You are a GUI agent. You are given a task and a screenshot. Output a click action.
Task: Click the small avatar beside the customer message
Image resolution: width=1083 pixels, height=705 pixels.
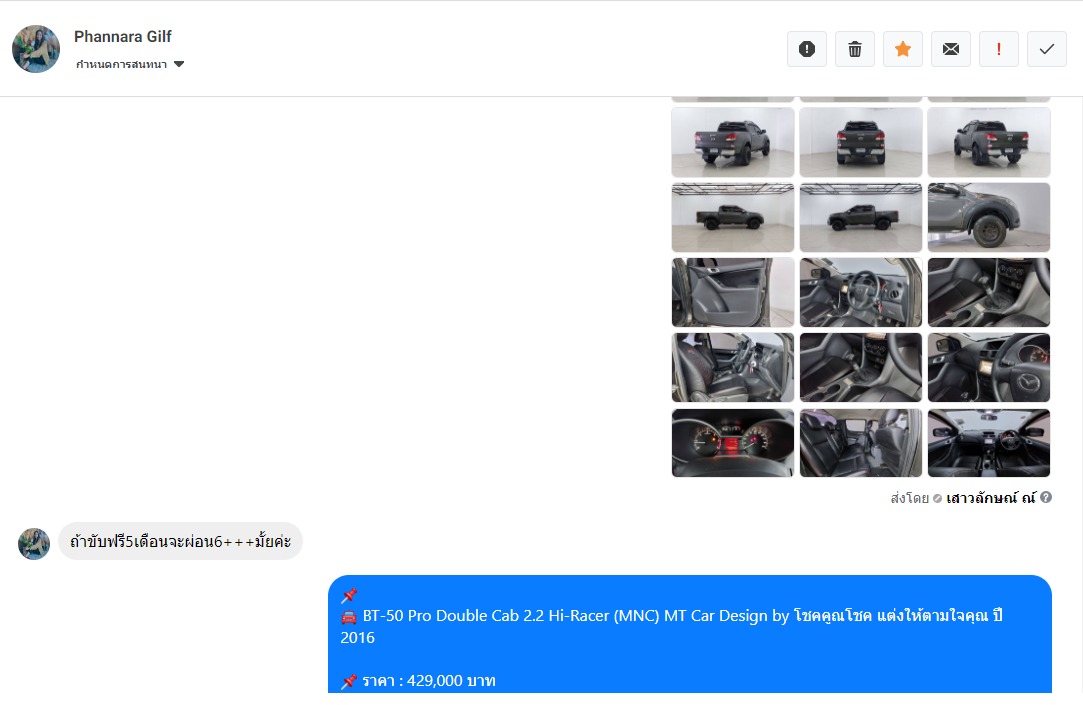pos(34,543)
